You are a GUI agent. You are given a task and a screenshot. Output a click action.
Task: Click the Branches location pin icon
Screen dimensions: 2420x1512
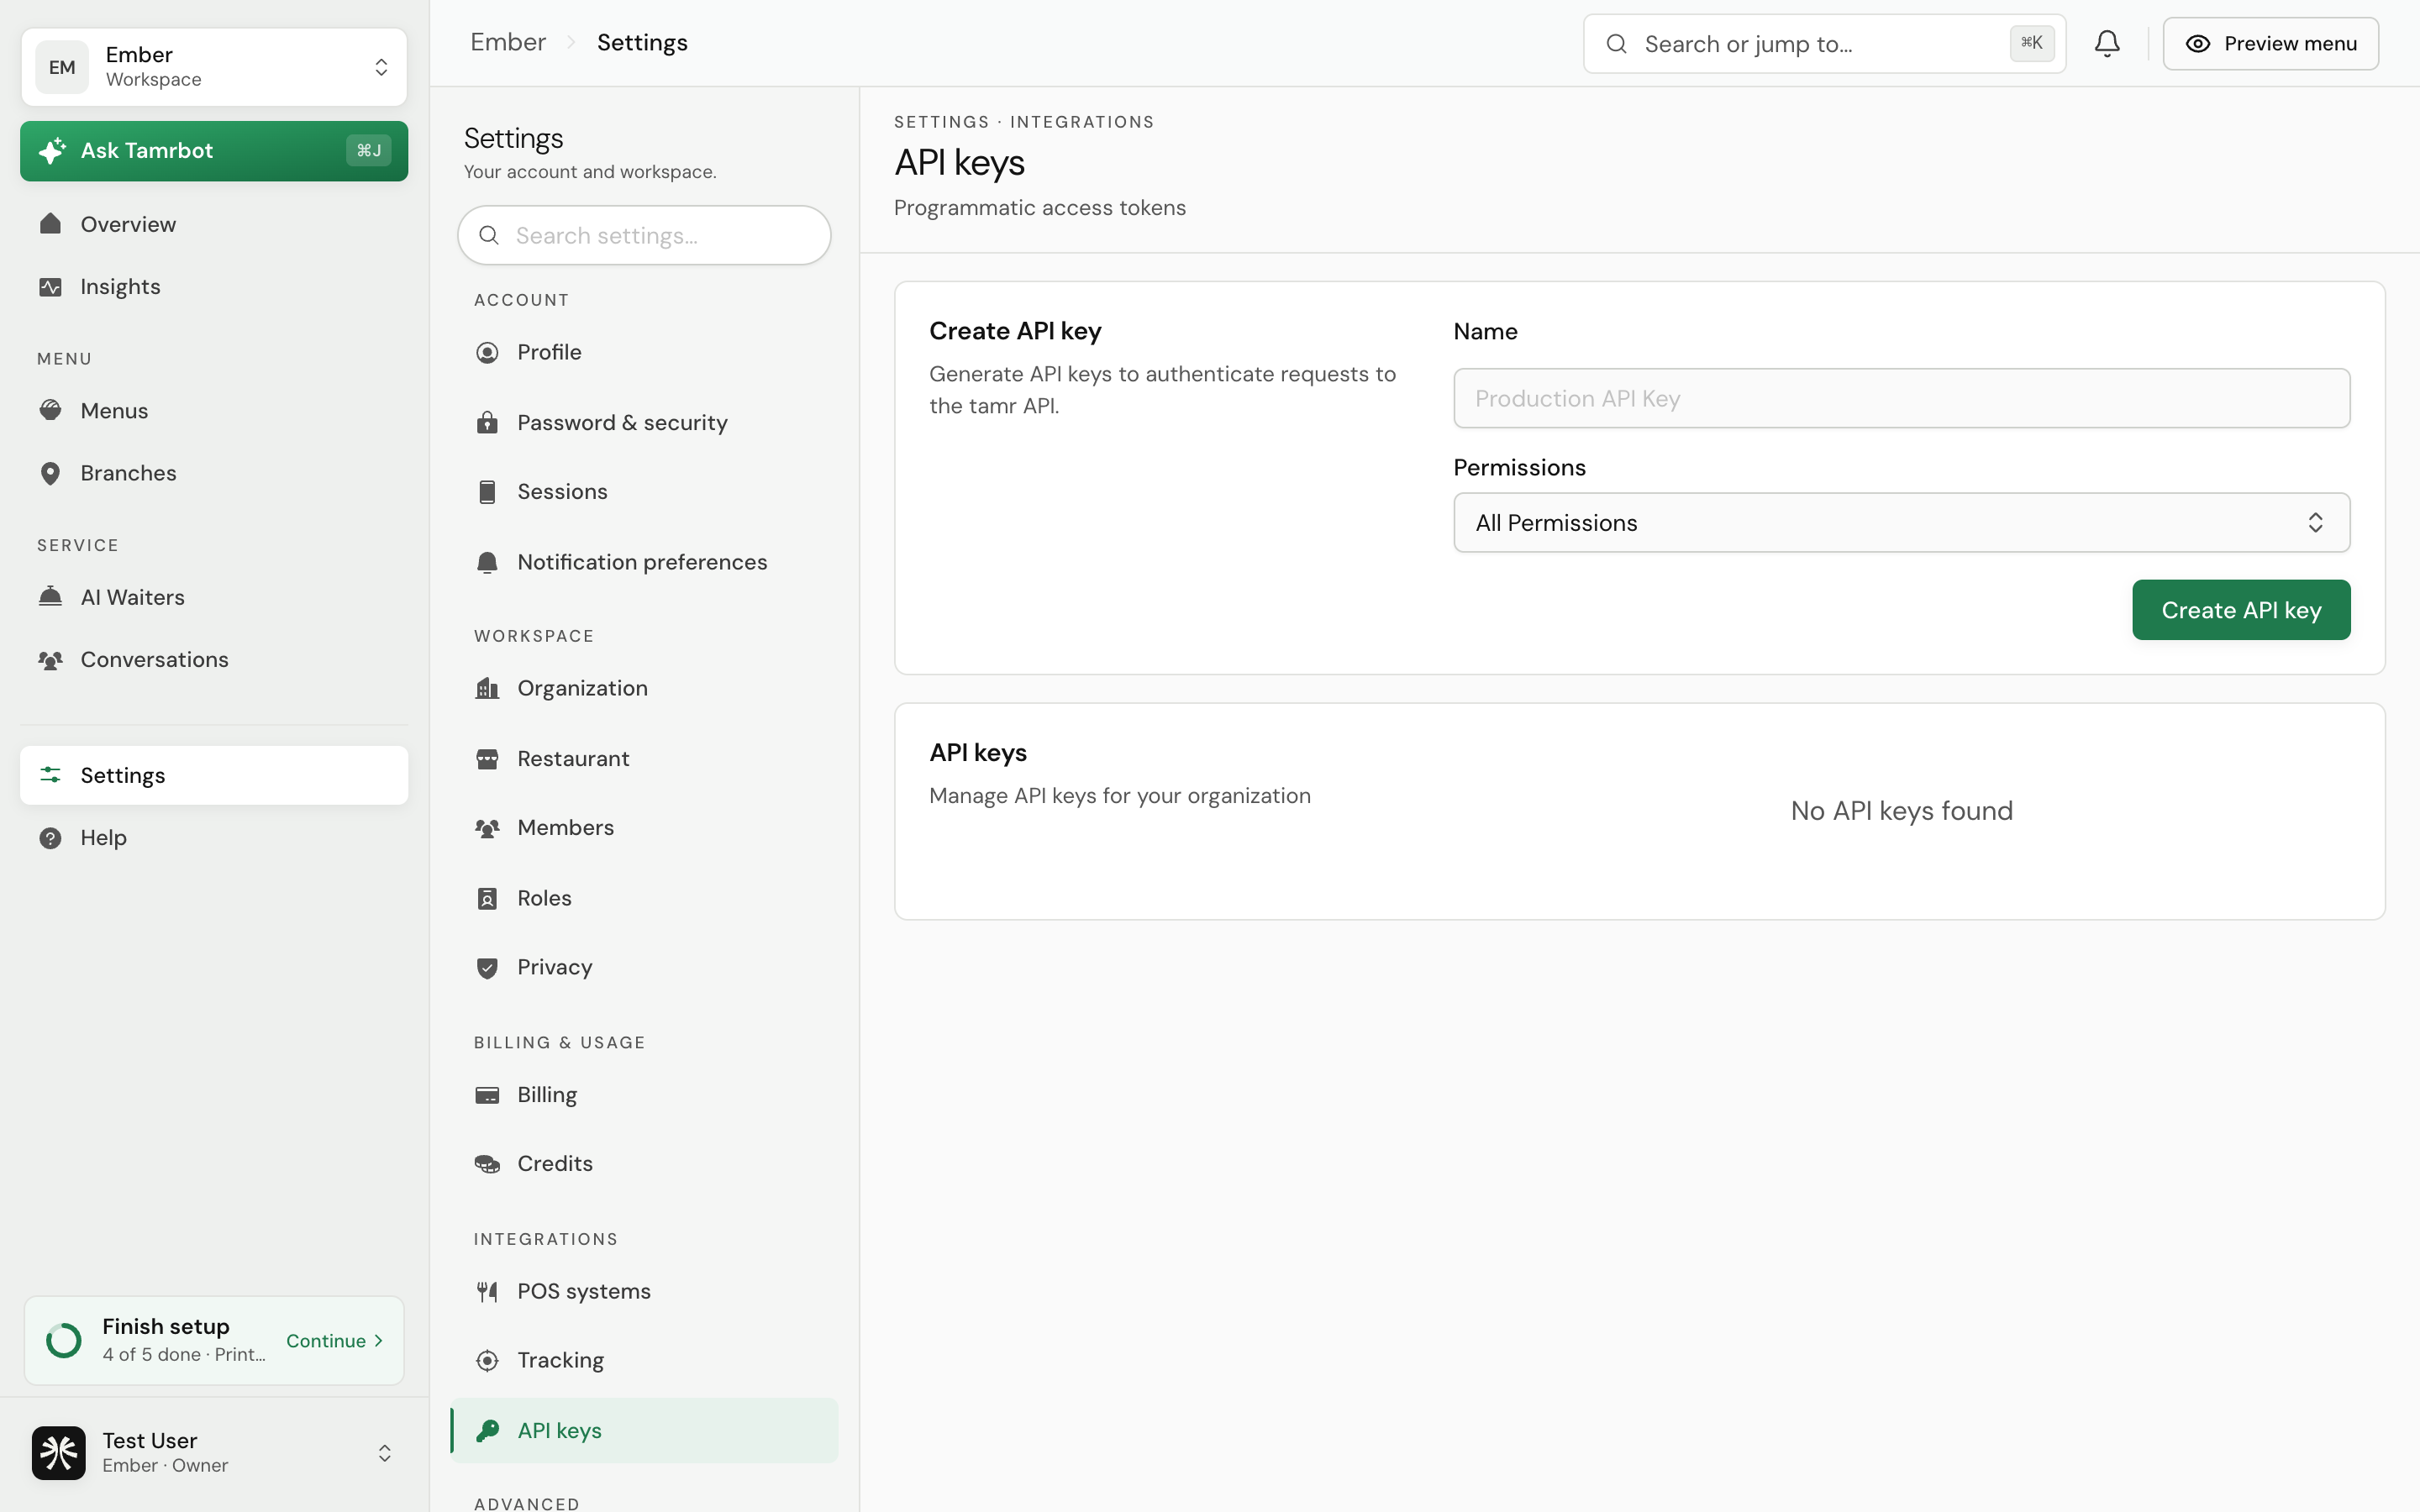(50, 473)
